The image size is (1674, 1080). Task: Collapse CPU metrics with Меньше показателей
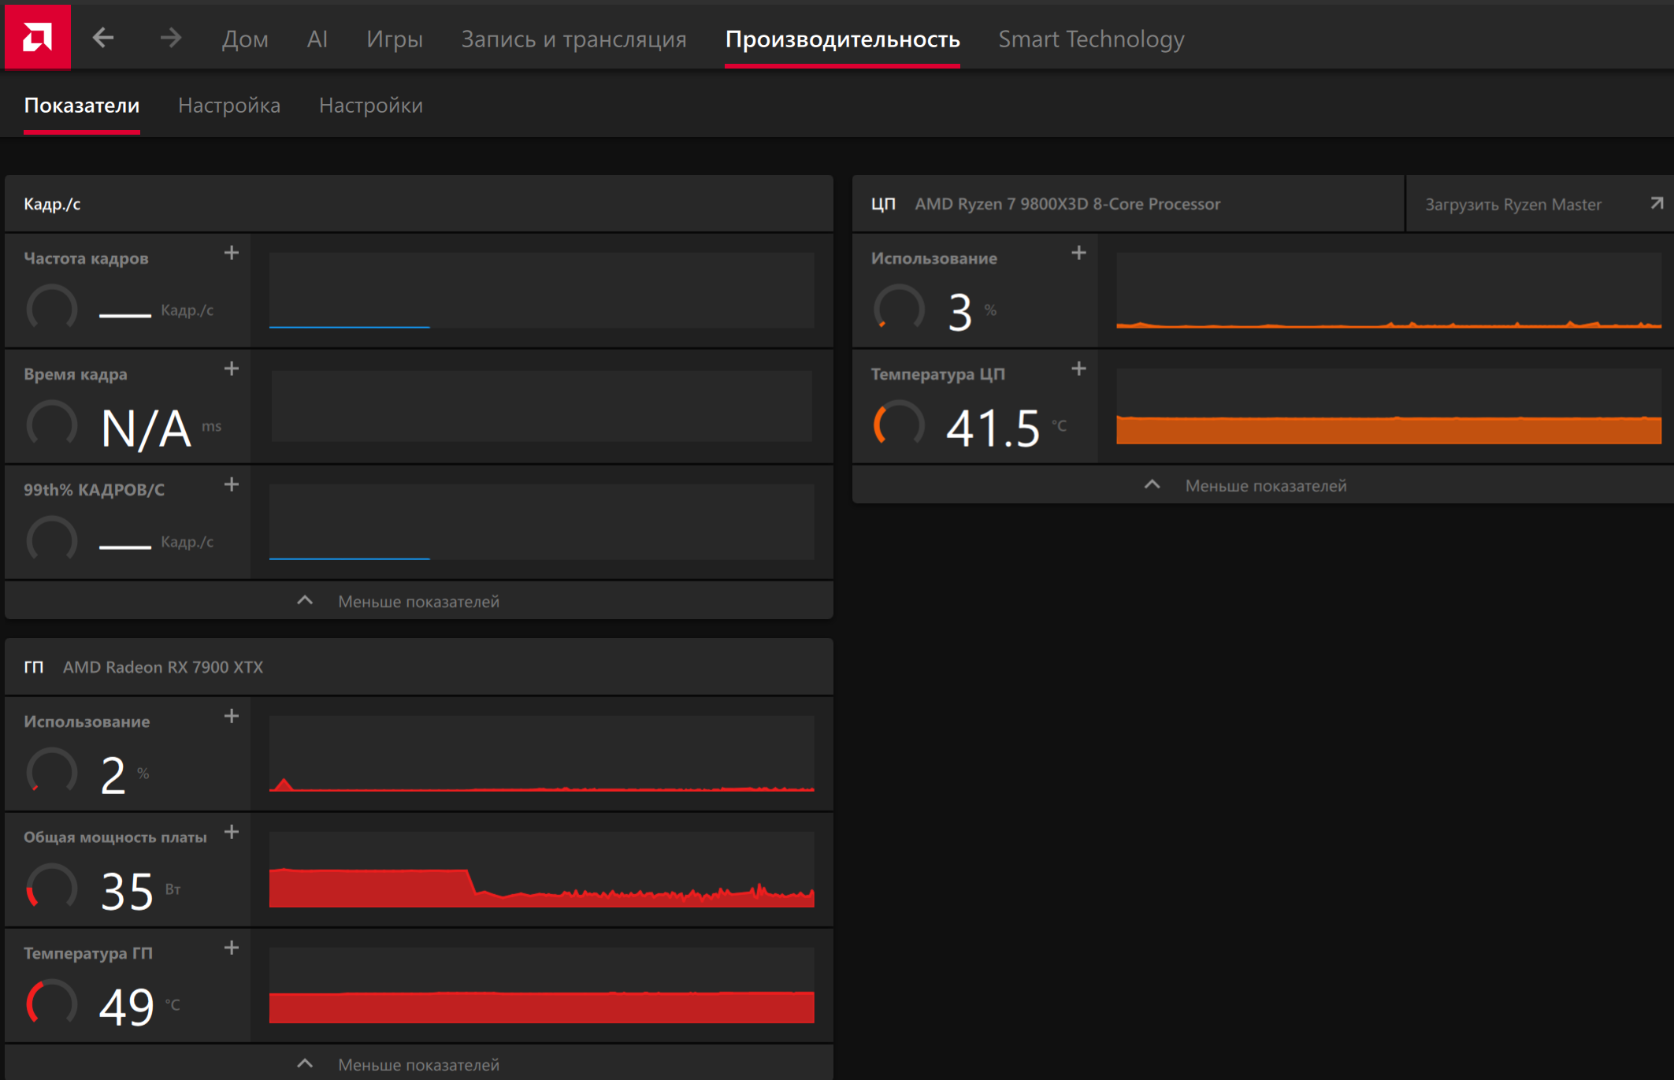1264,485
